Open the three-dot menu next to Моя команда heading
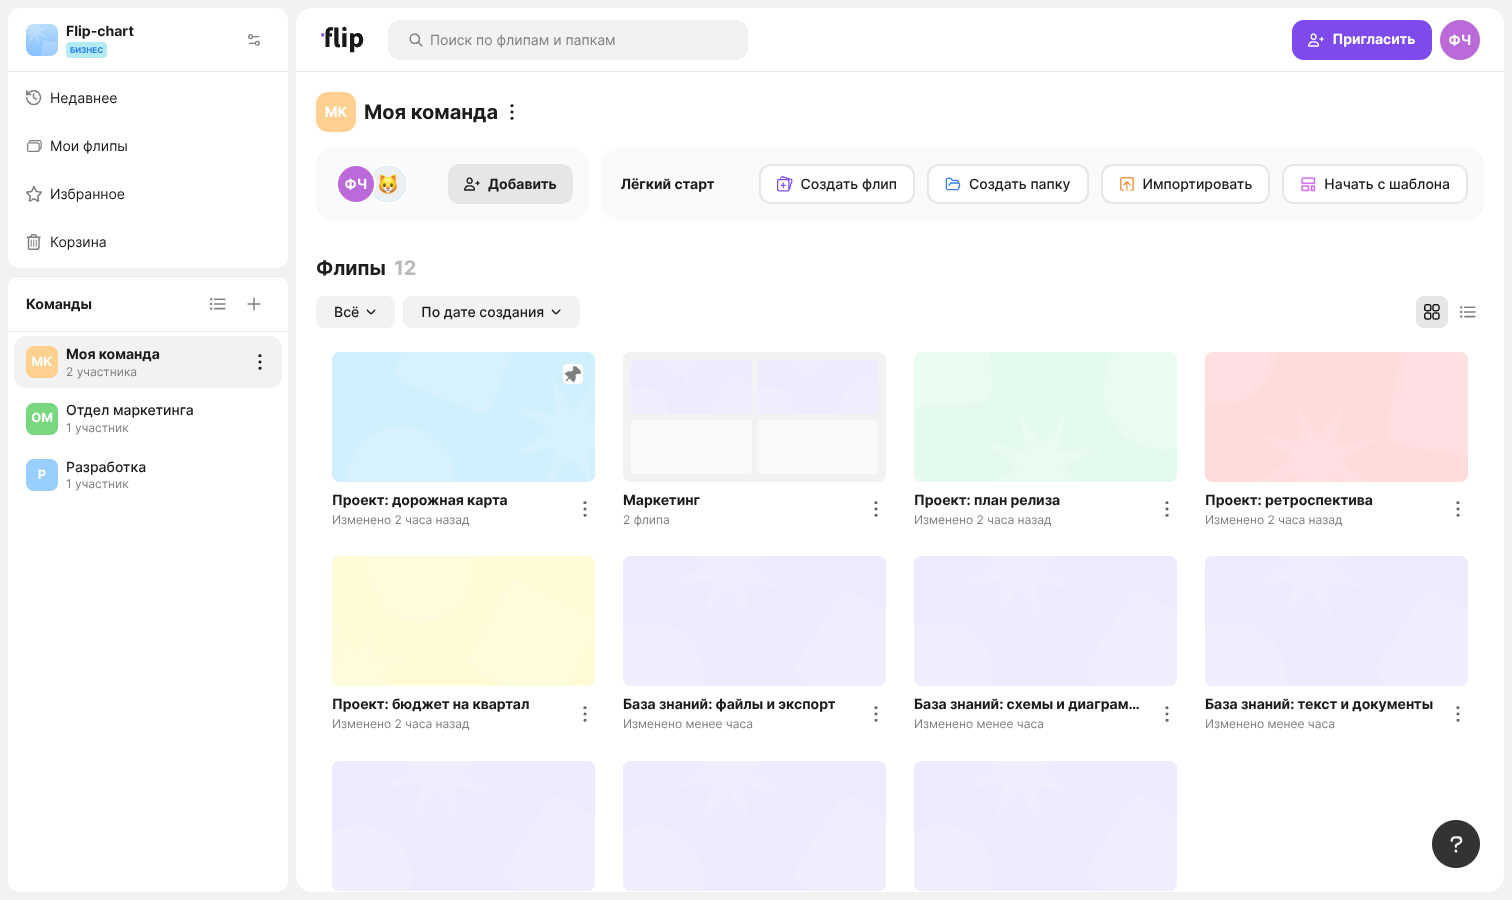The image size is (1512, 900). click(x=512, y=112)
